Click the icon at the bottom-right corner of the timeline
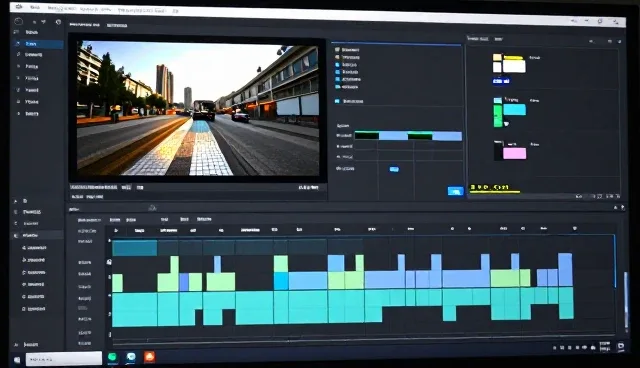 [621, 346]
